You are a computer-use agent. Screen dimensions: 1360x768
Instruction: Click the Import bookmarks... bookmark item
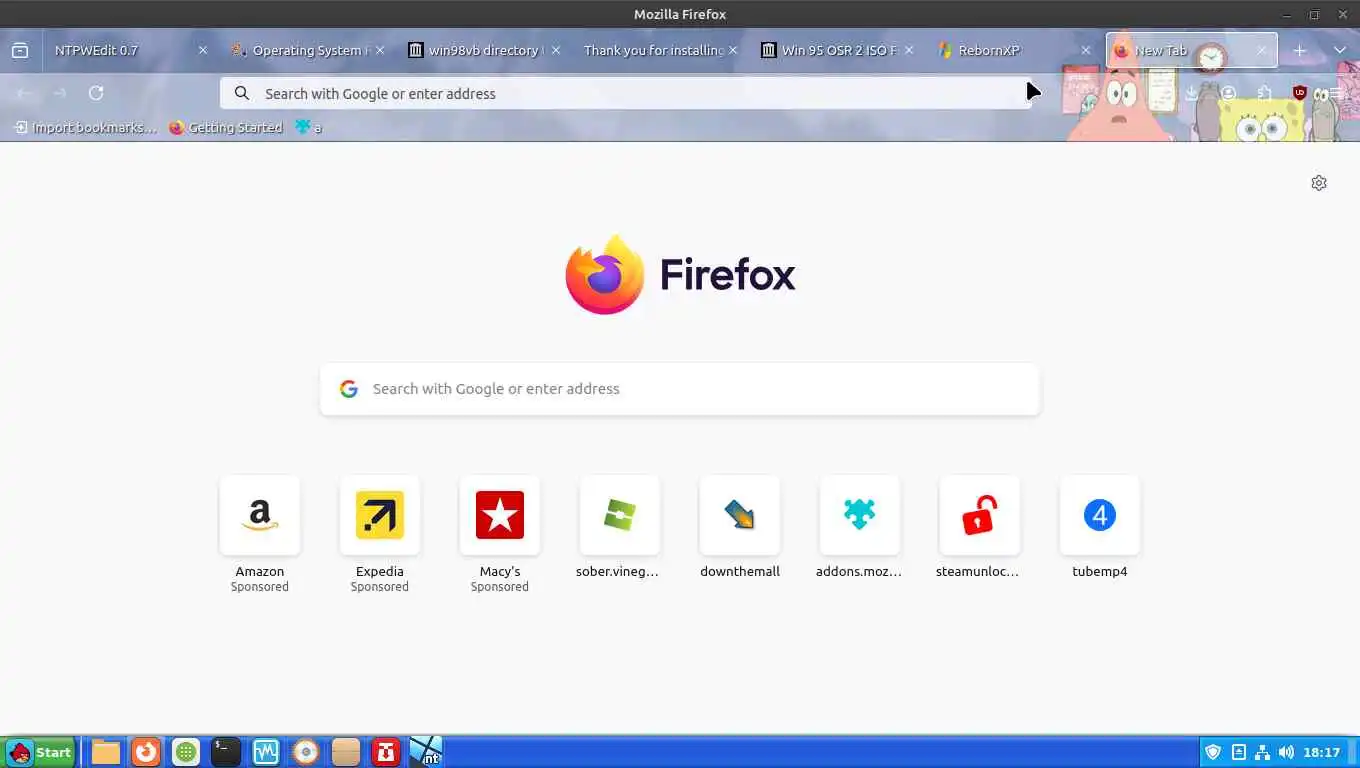(x=85, y=127)
